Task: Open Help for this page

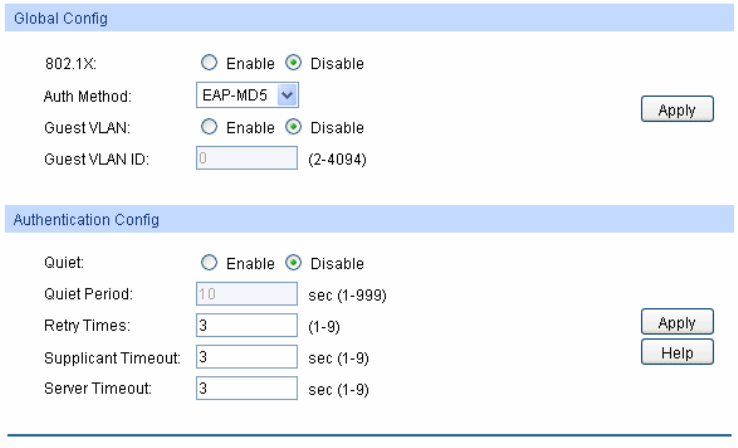Action: click(679, 352)
